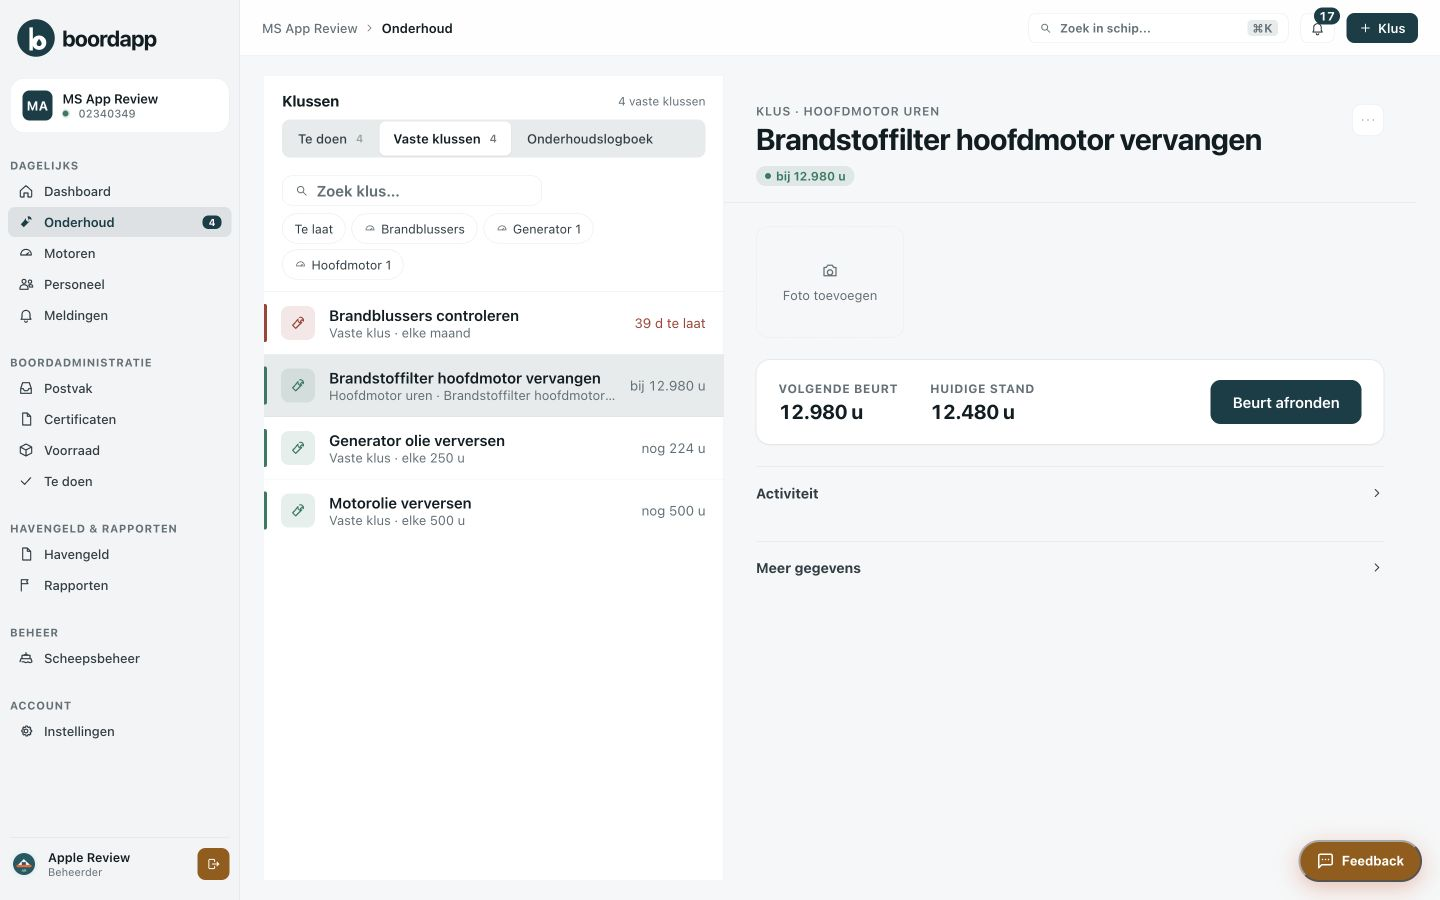Open the MS App Review ship switcher

(x=120, y=105)
